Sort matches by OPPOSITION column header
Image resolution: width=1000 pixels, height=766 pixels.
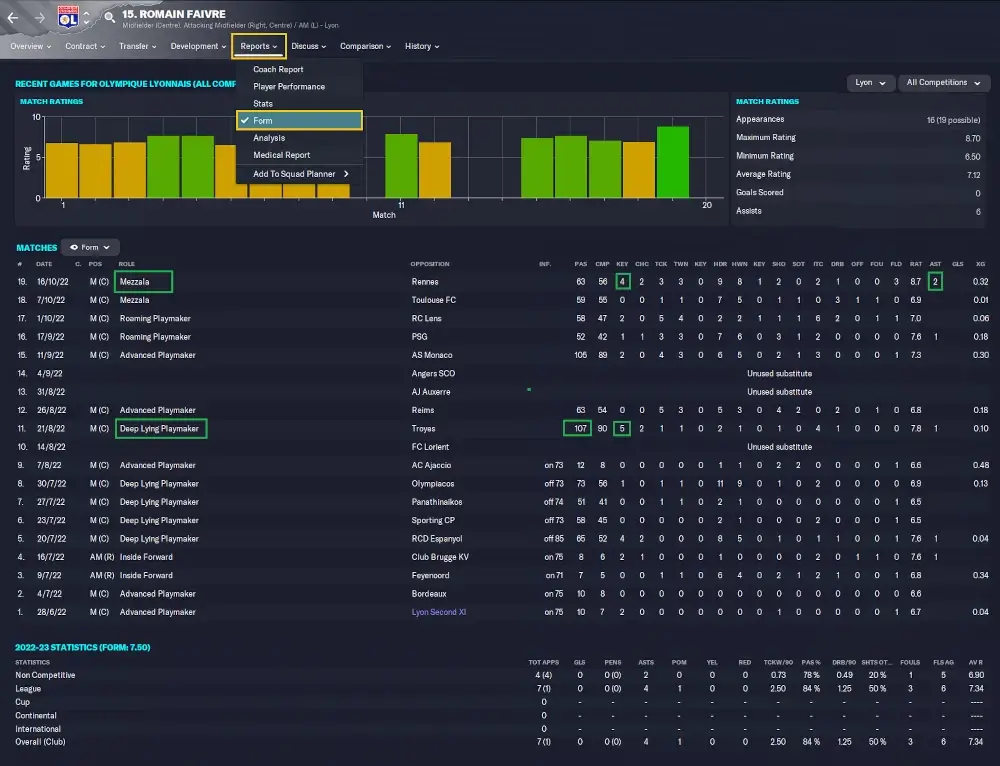[430, 264]
